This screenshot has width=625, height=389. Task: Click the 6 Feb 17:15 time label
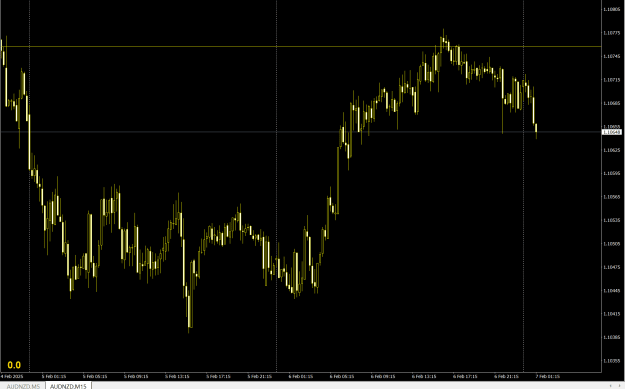point(465,376)
